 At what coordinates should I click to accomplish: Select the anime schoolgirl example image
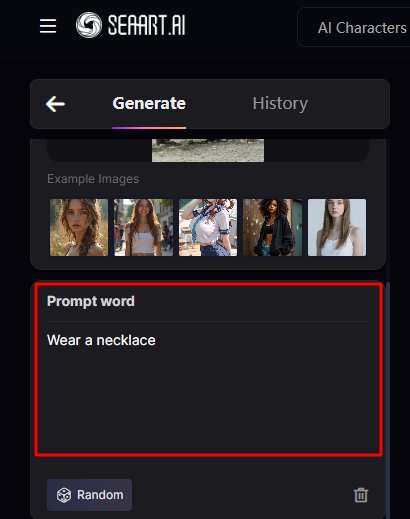point(208,228)
